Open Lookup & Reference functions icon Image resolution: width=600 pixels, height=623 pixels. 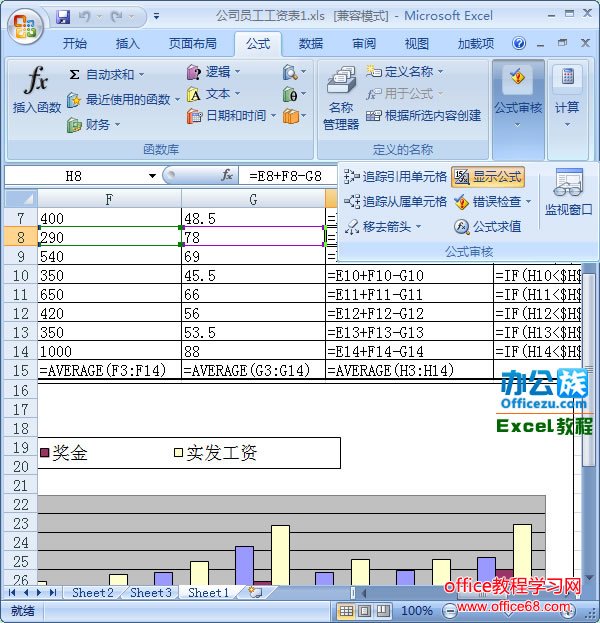(294, 72)
